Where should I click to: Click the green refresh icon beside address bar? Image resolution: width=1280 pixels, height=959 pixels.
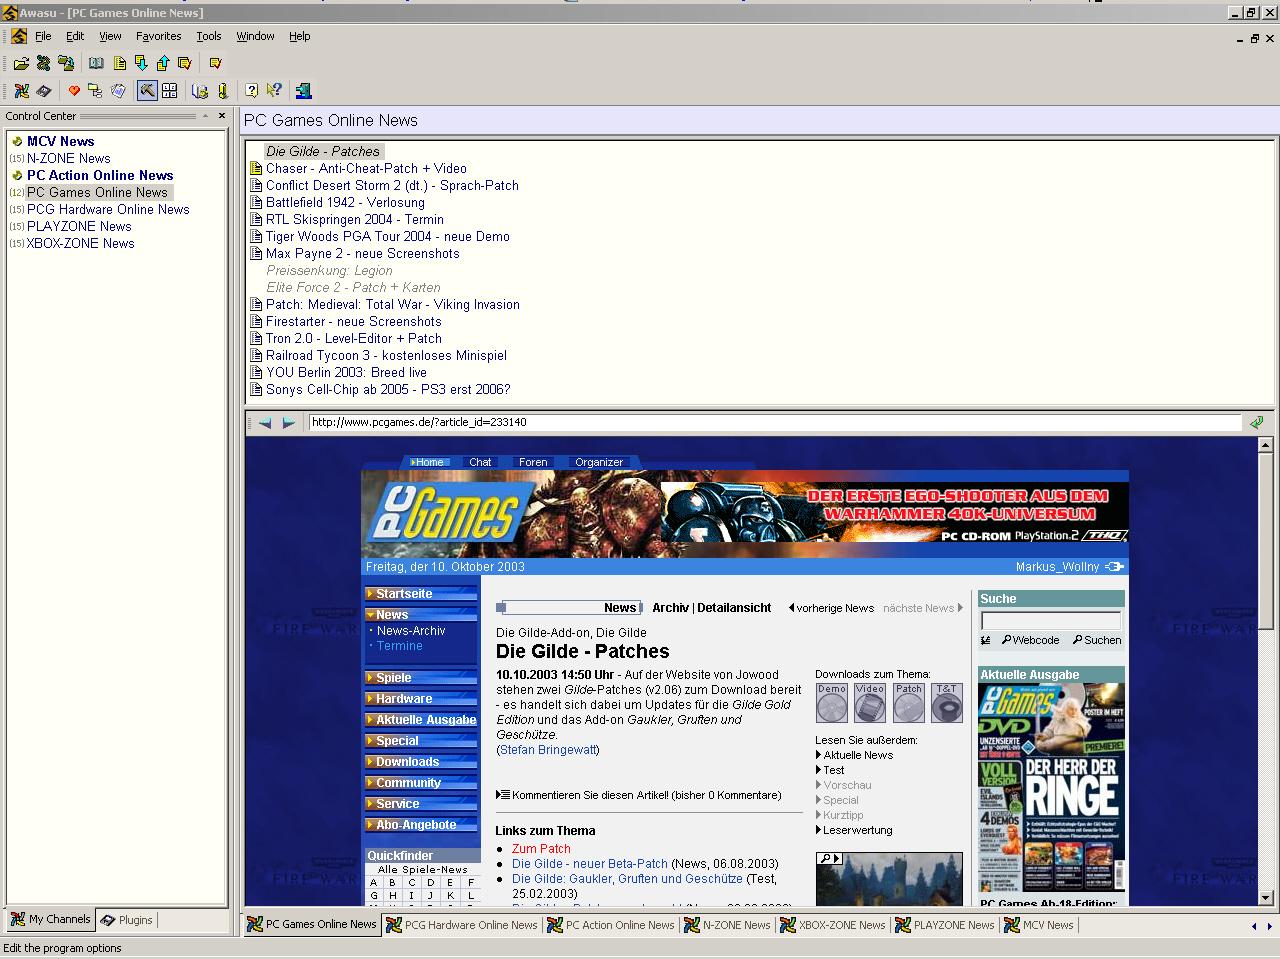(1257, 422)
